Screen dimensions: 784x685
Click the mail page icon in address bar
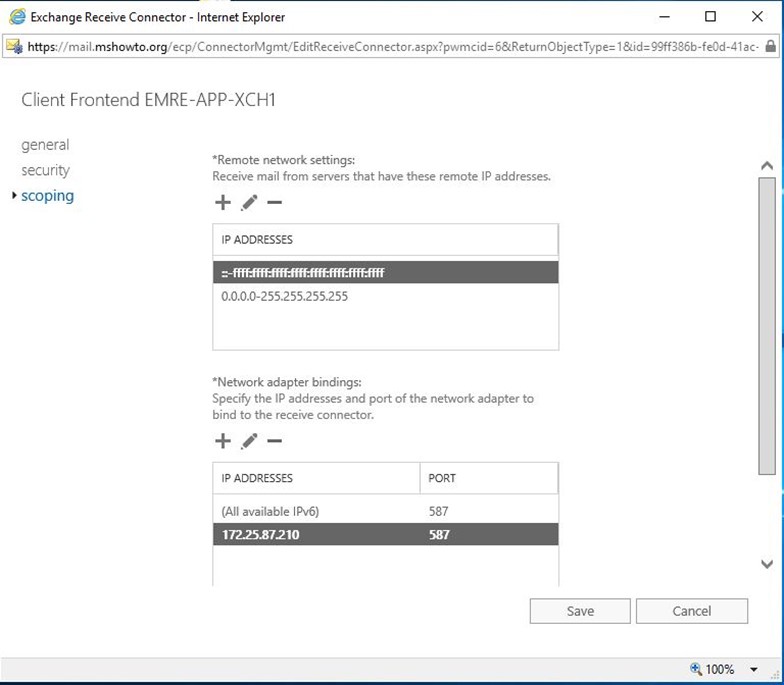14,46
